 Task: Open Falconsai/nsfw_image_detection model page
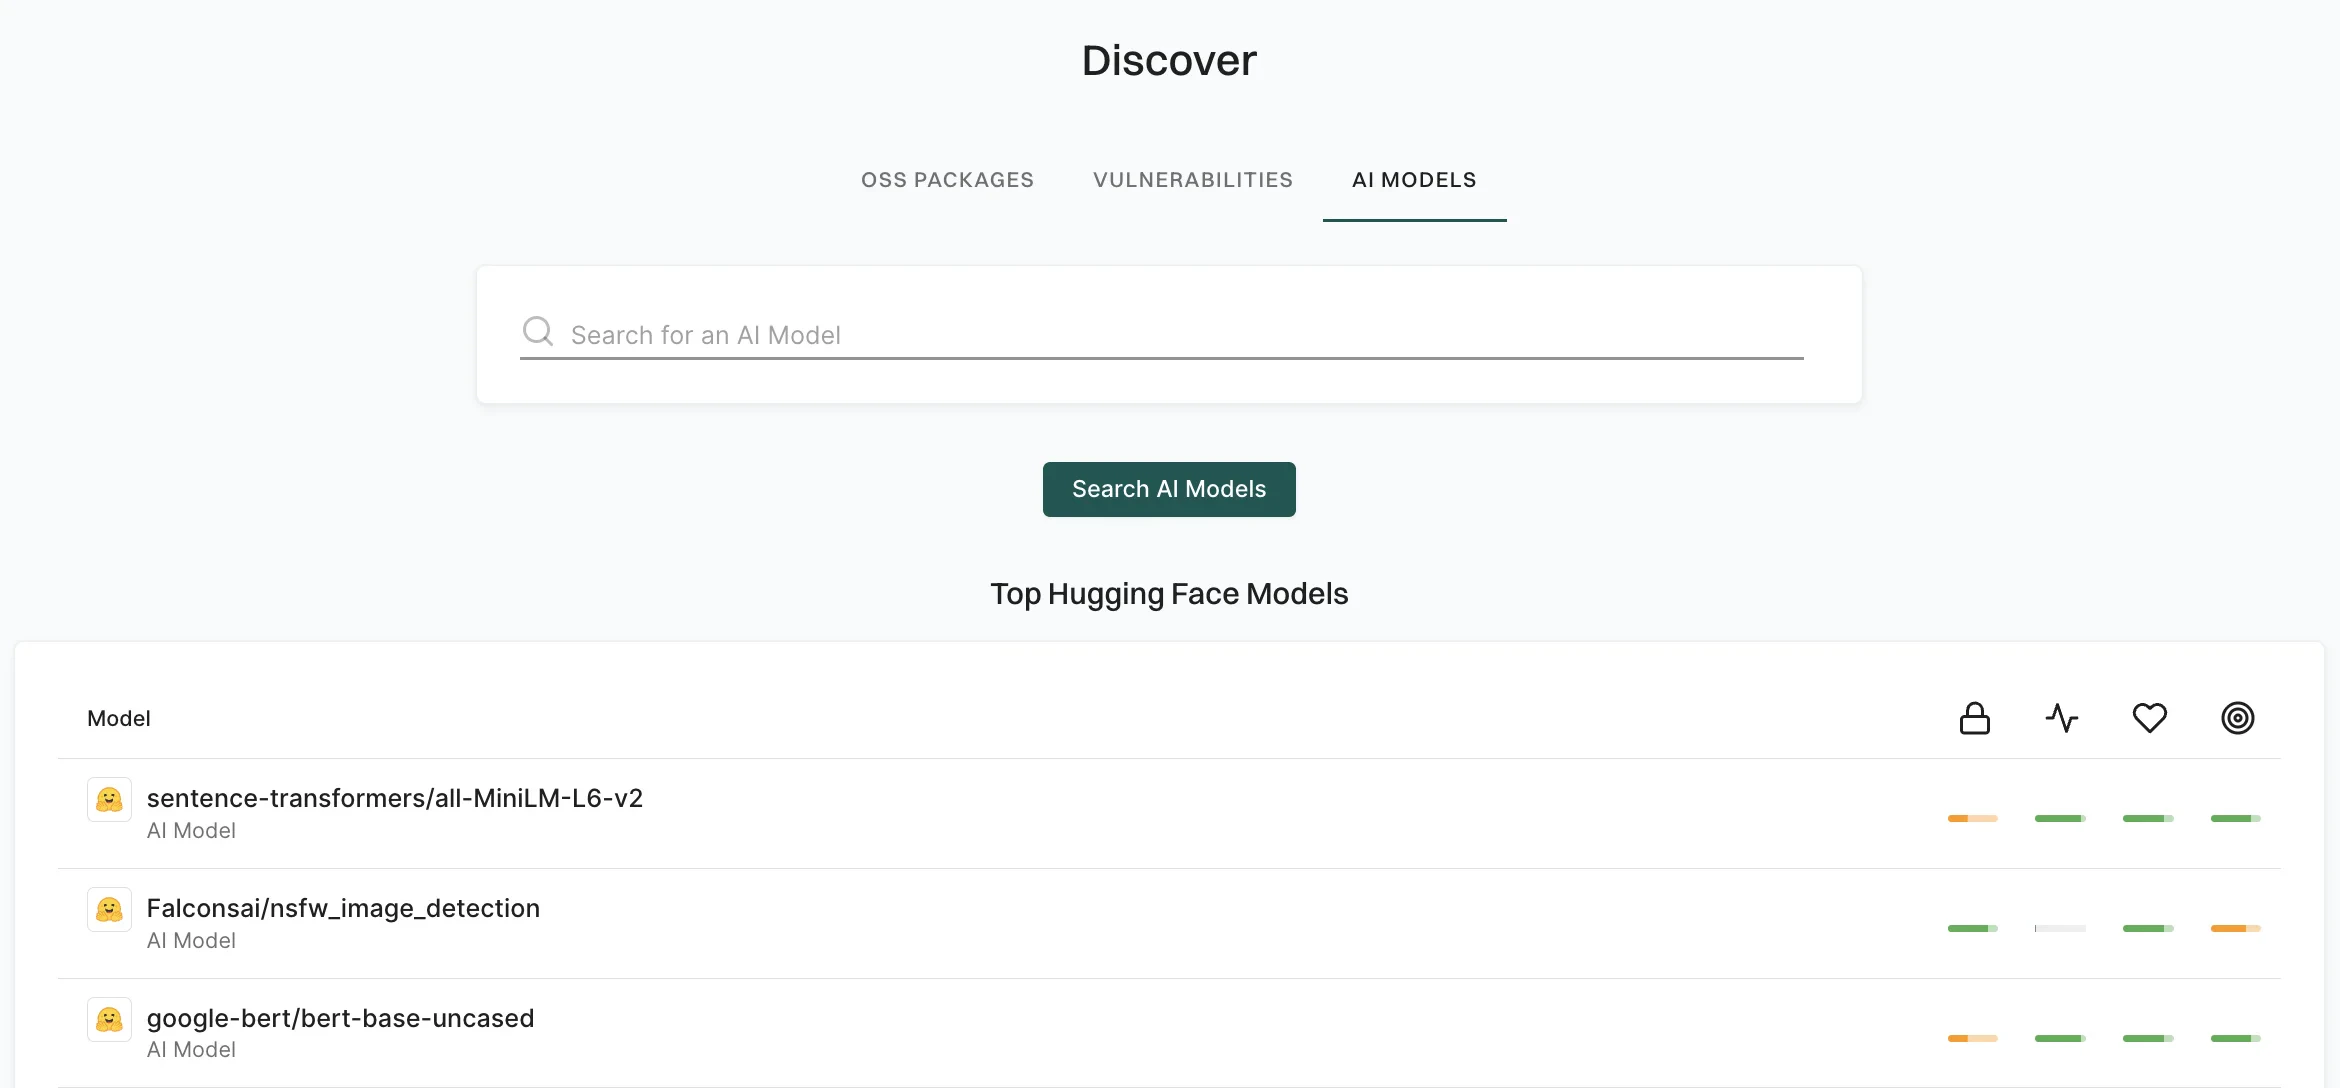coord(343,908)
